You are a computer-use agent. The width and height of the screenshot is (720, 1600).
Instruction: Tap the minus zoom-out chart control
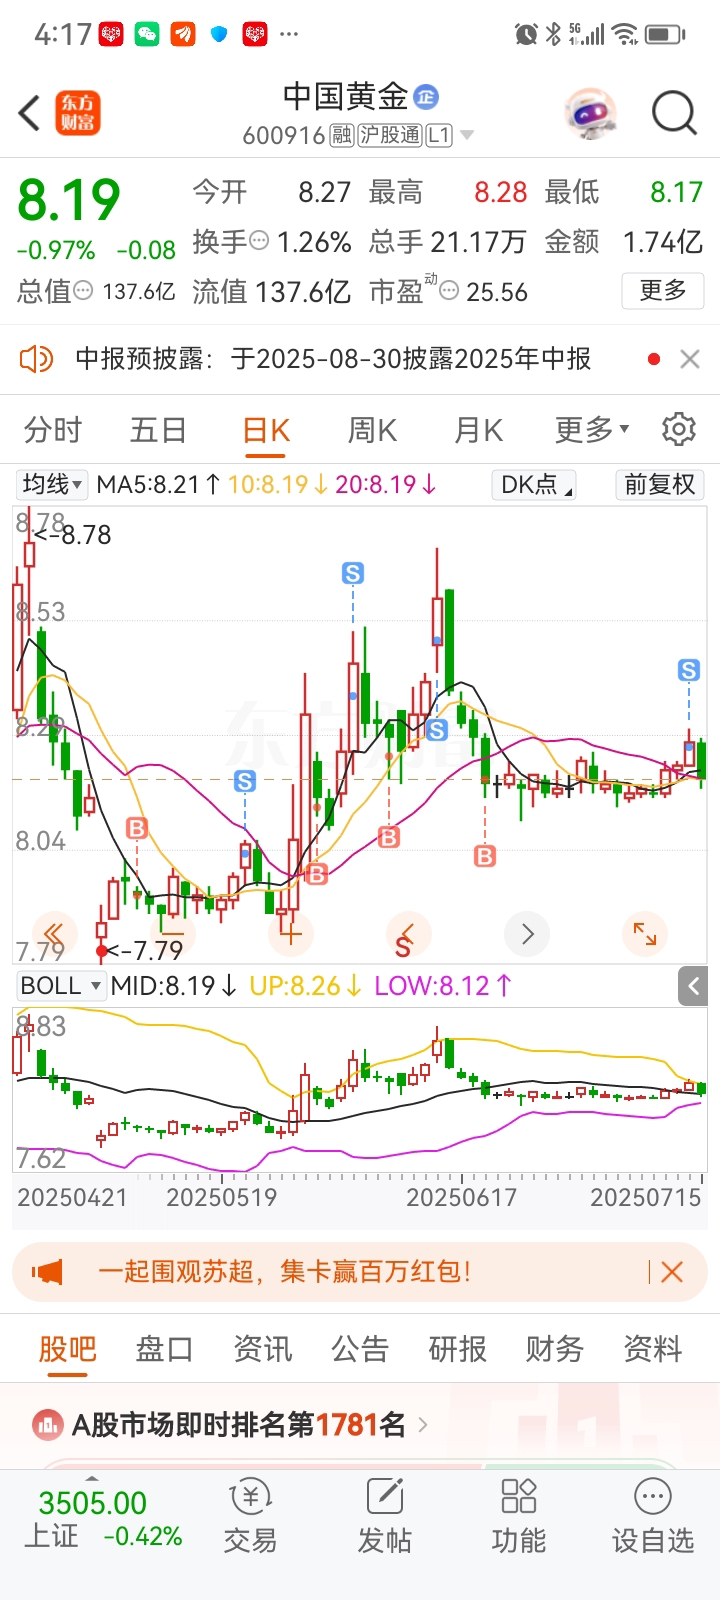point(172,935)
